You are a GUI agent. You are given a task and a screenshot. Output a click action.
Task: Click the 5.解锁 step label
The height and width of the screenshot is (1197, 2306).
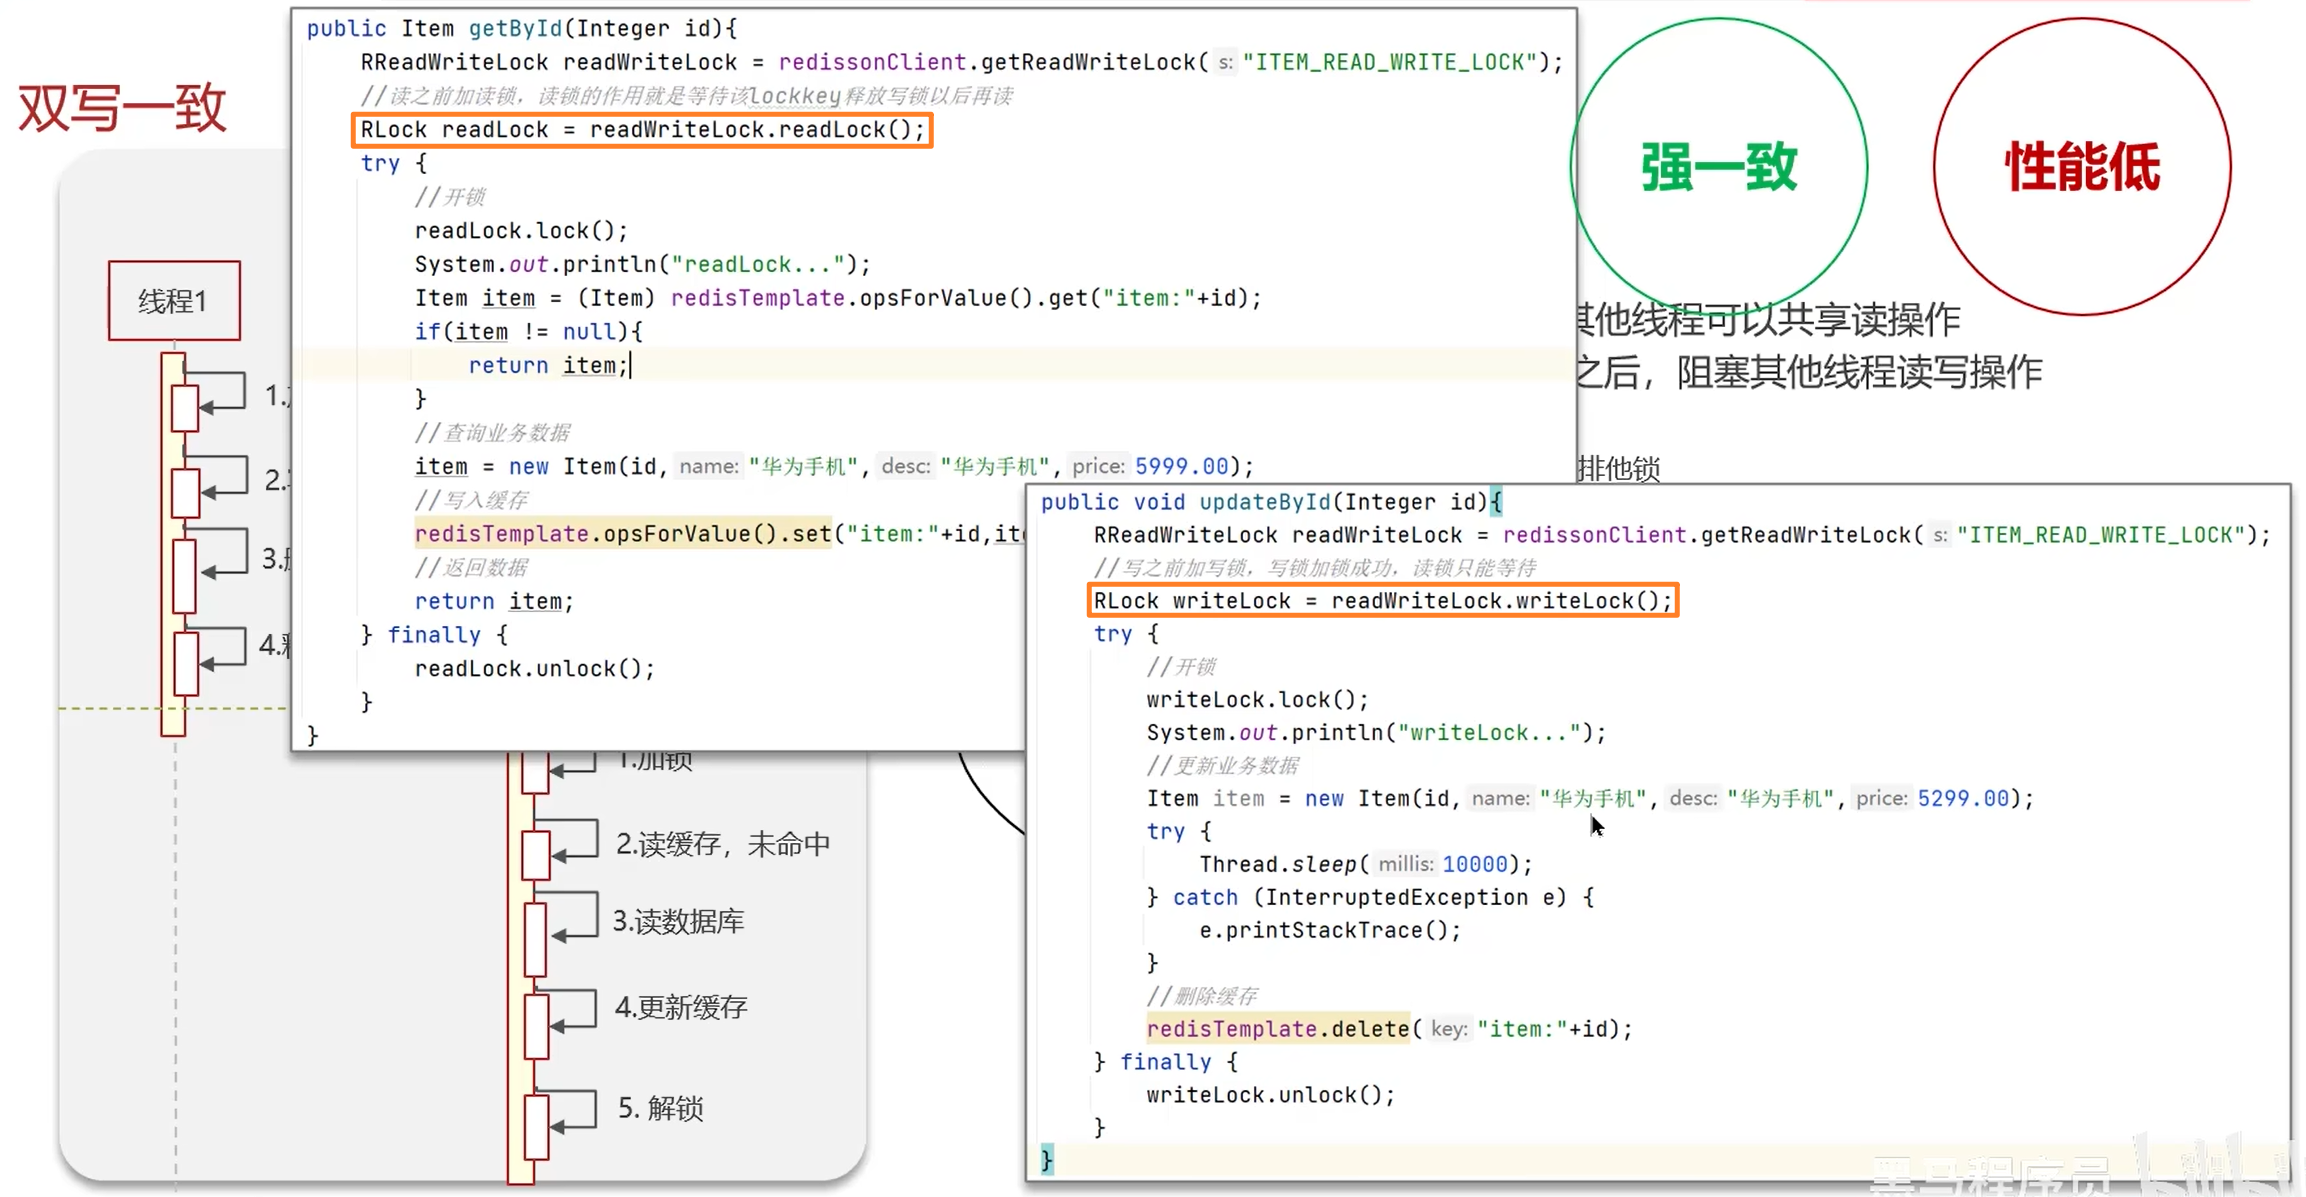point(660,1108)
